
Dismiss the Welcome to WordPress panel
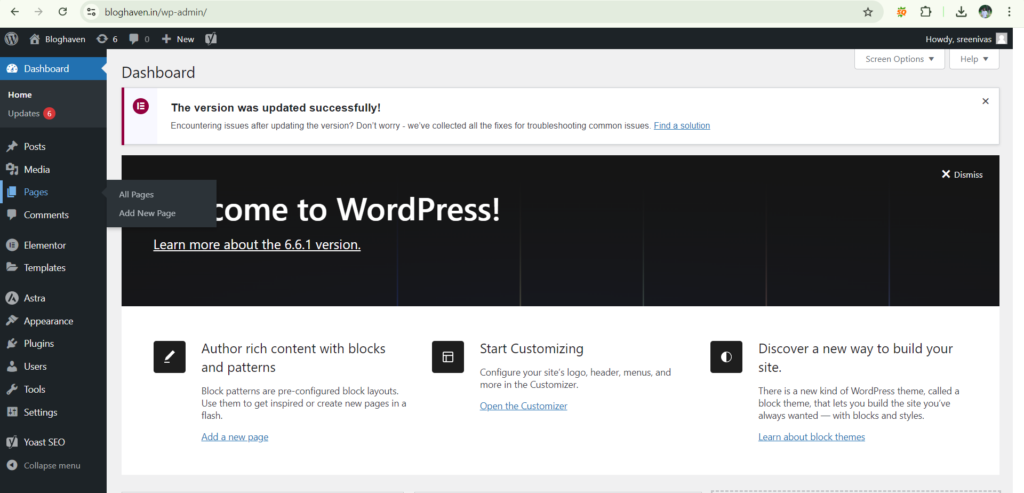pos(962,174)
